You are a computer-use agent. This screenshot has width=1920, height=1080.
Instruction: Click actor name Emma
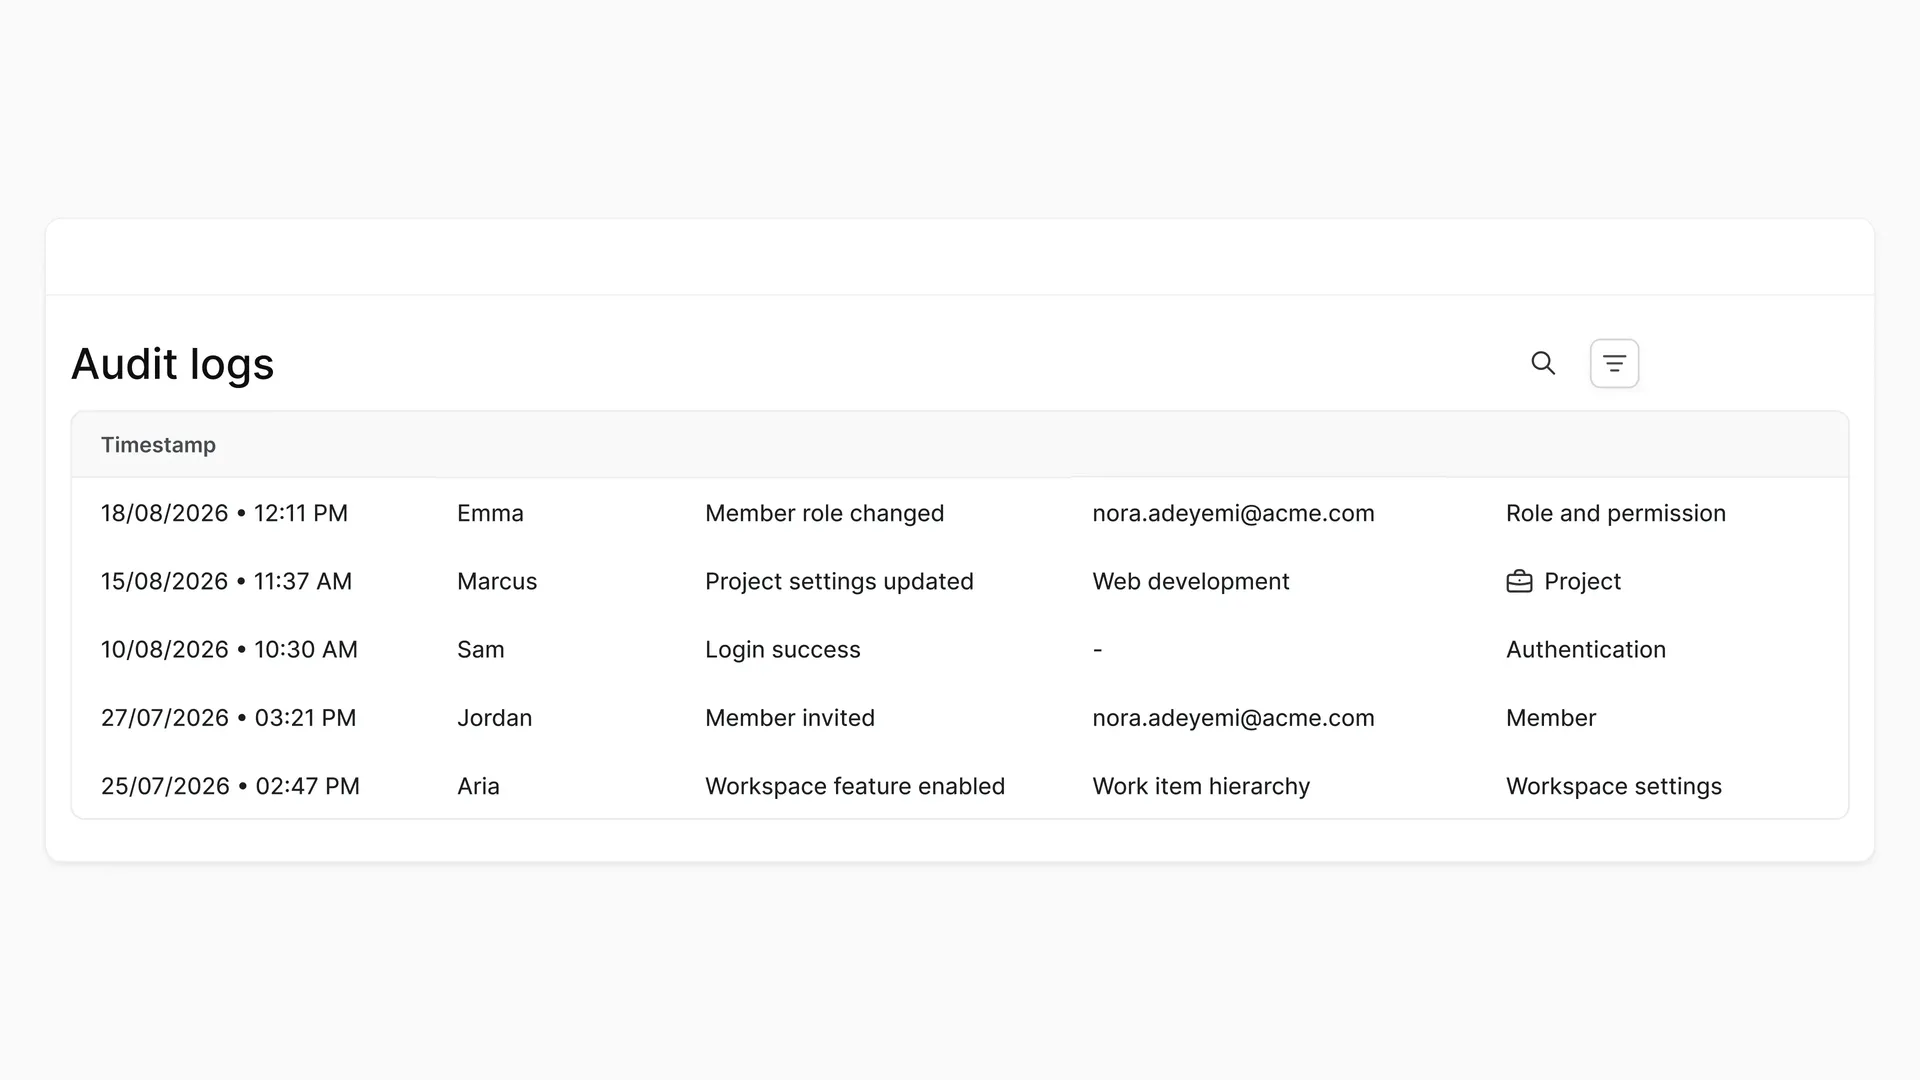[490, 513]
